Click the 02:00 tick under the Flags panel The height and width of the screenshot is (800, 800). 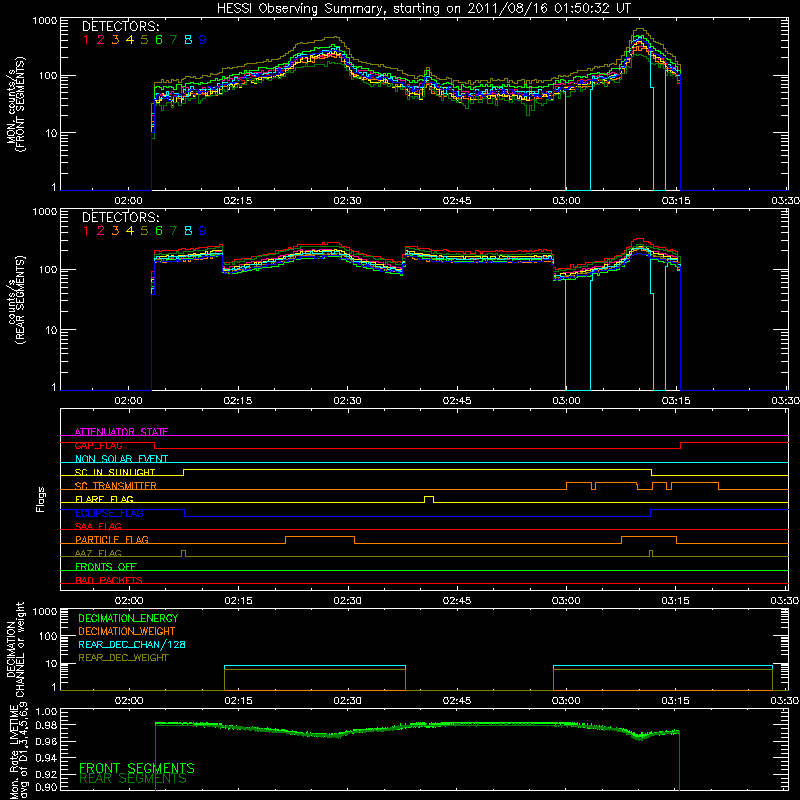(x=129, y=601)
